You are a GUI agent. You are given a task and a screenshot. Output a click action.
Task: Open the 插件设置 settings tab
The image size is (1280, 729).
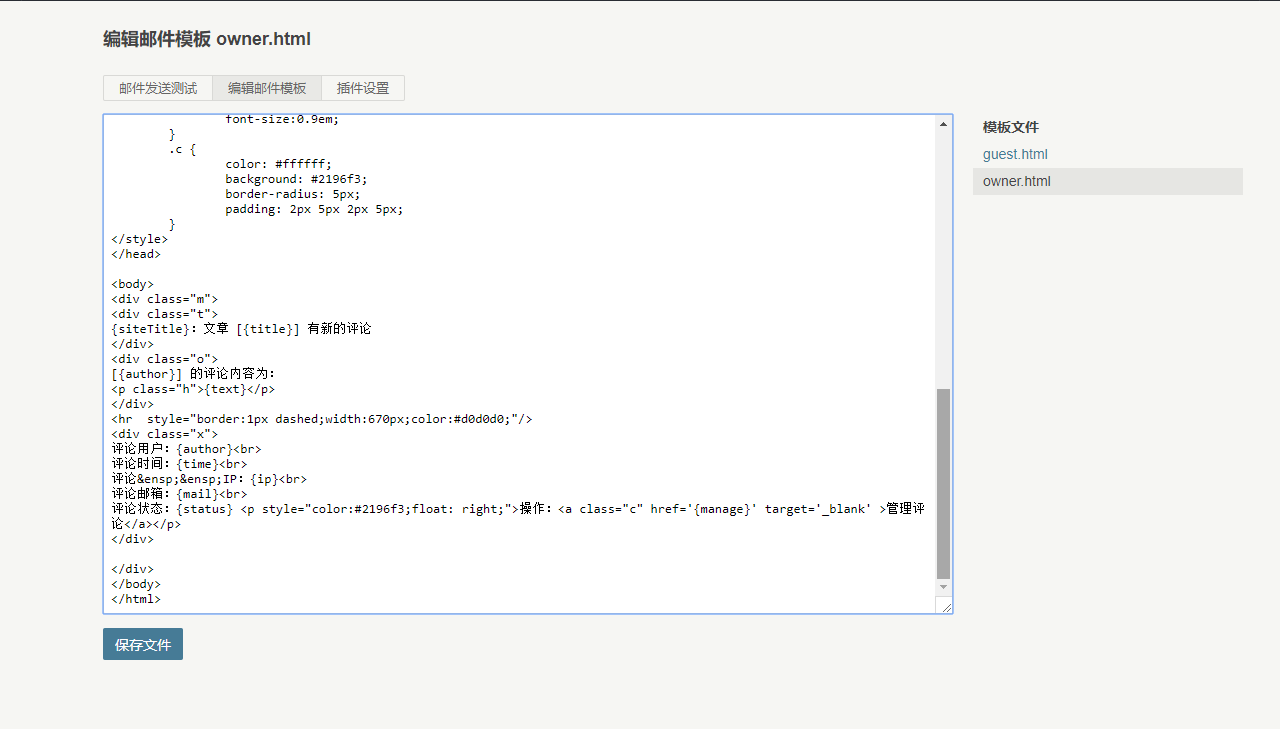coord(362,88)
